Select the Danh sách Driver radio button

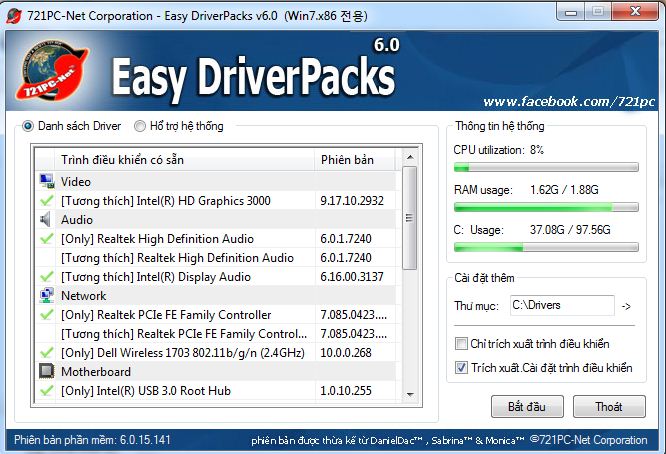[28, 126]
